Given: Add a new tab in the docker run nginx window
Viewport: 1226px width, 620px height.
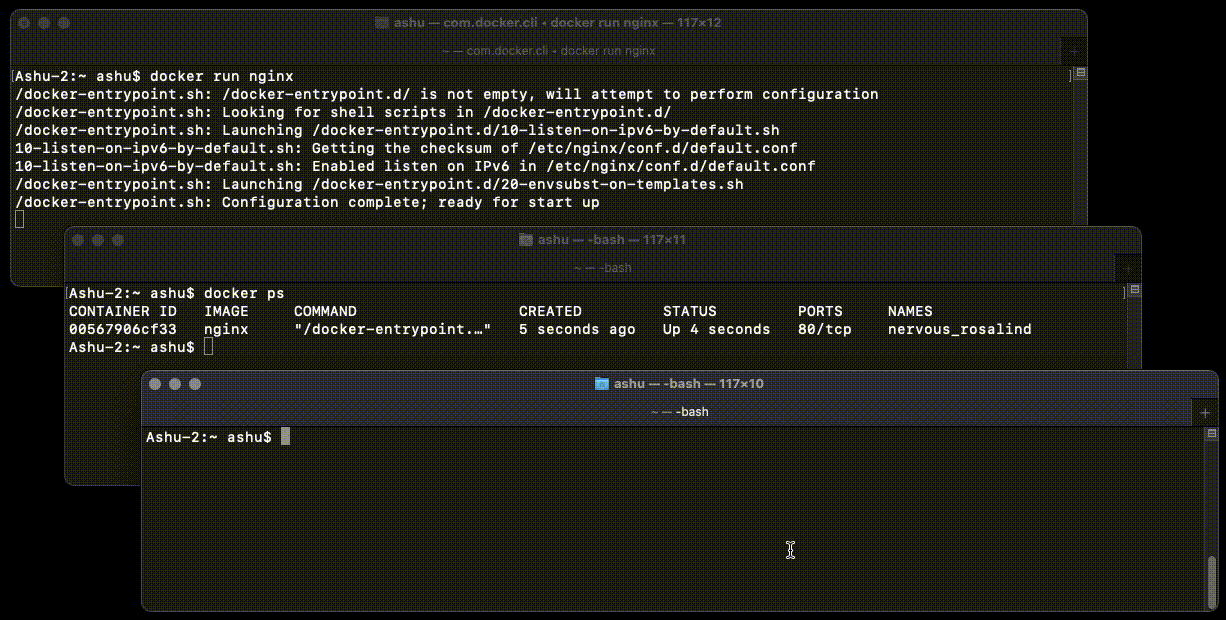Looking at the screenshot, I should click(x=1074, y=50).
